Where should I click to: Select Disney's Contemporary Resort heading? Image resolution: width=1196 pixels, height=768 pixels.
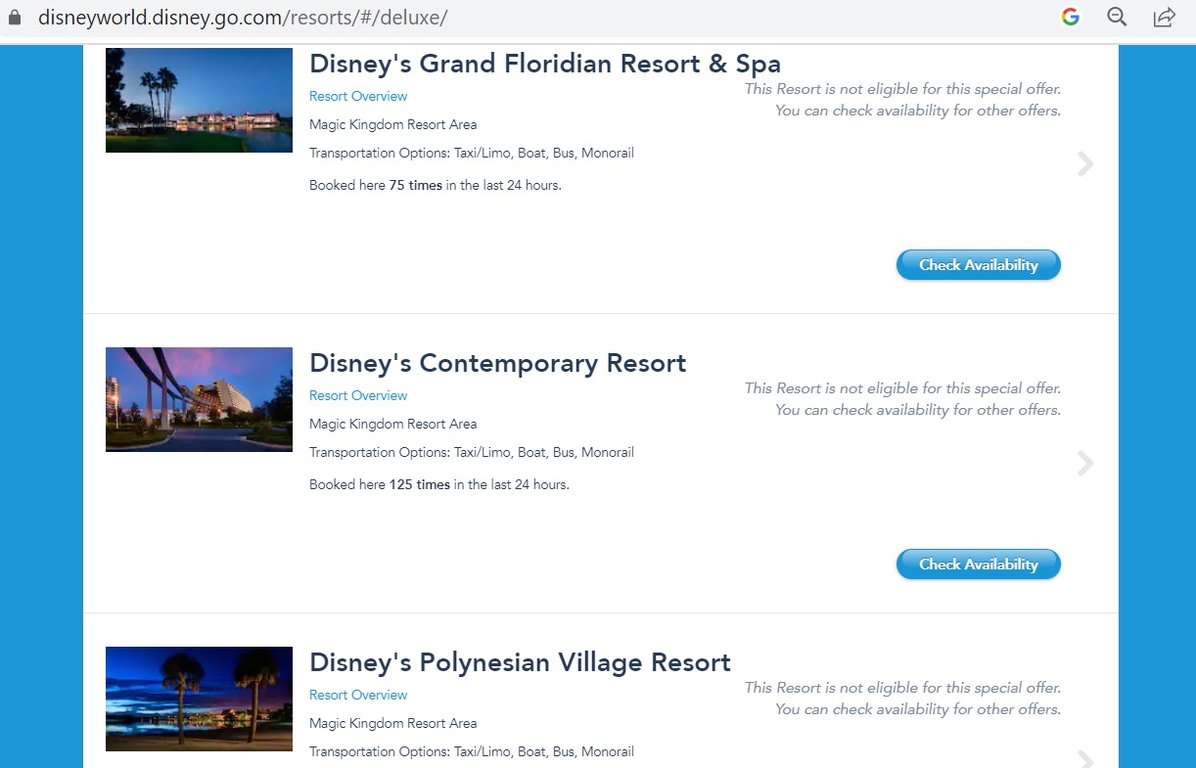tap(497, 363)
